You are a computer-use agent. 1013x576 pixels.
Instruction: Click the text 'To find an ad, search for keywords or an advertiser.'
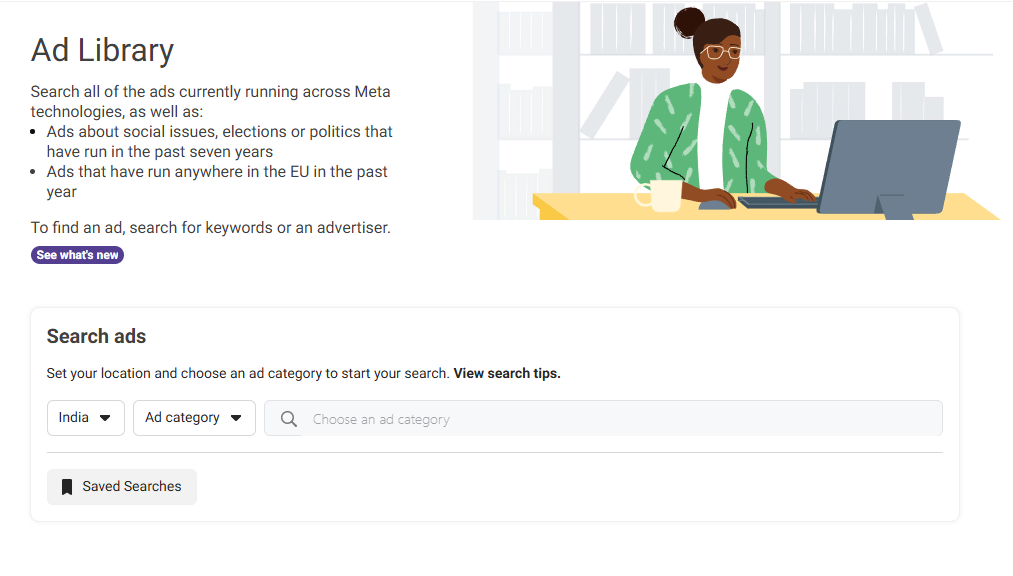point(211,228)
